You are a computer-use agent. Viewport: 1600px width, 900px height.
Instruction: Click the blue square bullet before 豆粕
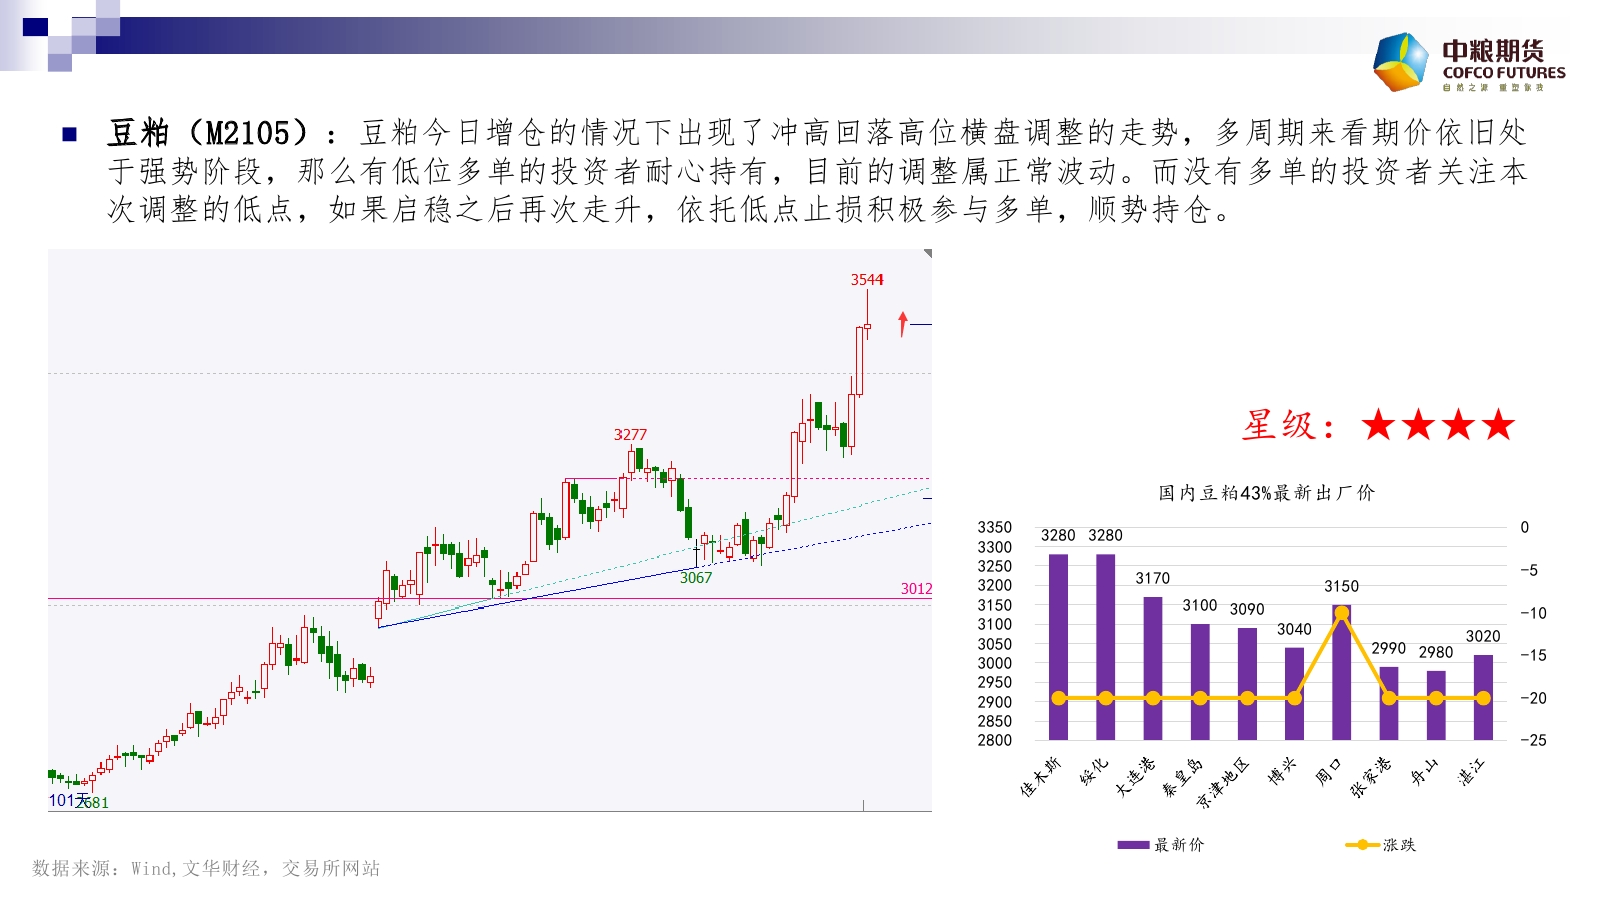pos(69,134)
